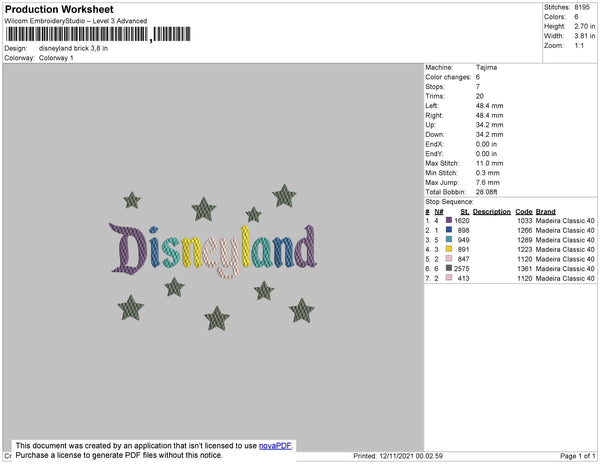Click the 'Colorway 1' value
Viewport: 600px width, 464px height.
click(56, 58)
